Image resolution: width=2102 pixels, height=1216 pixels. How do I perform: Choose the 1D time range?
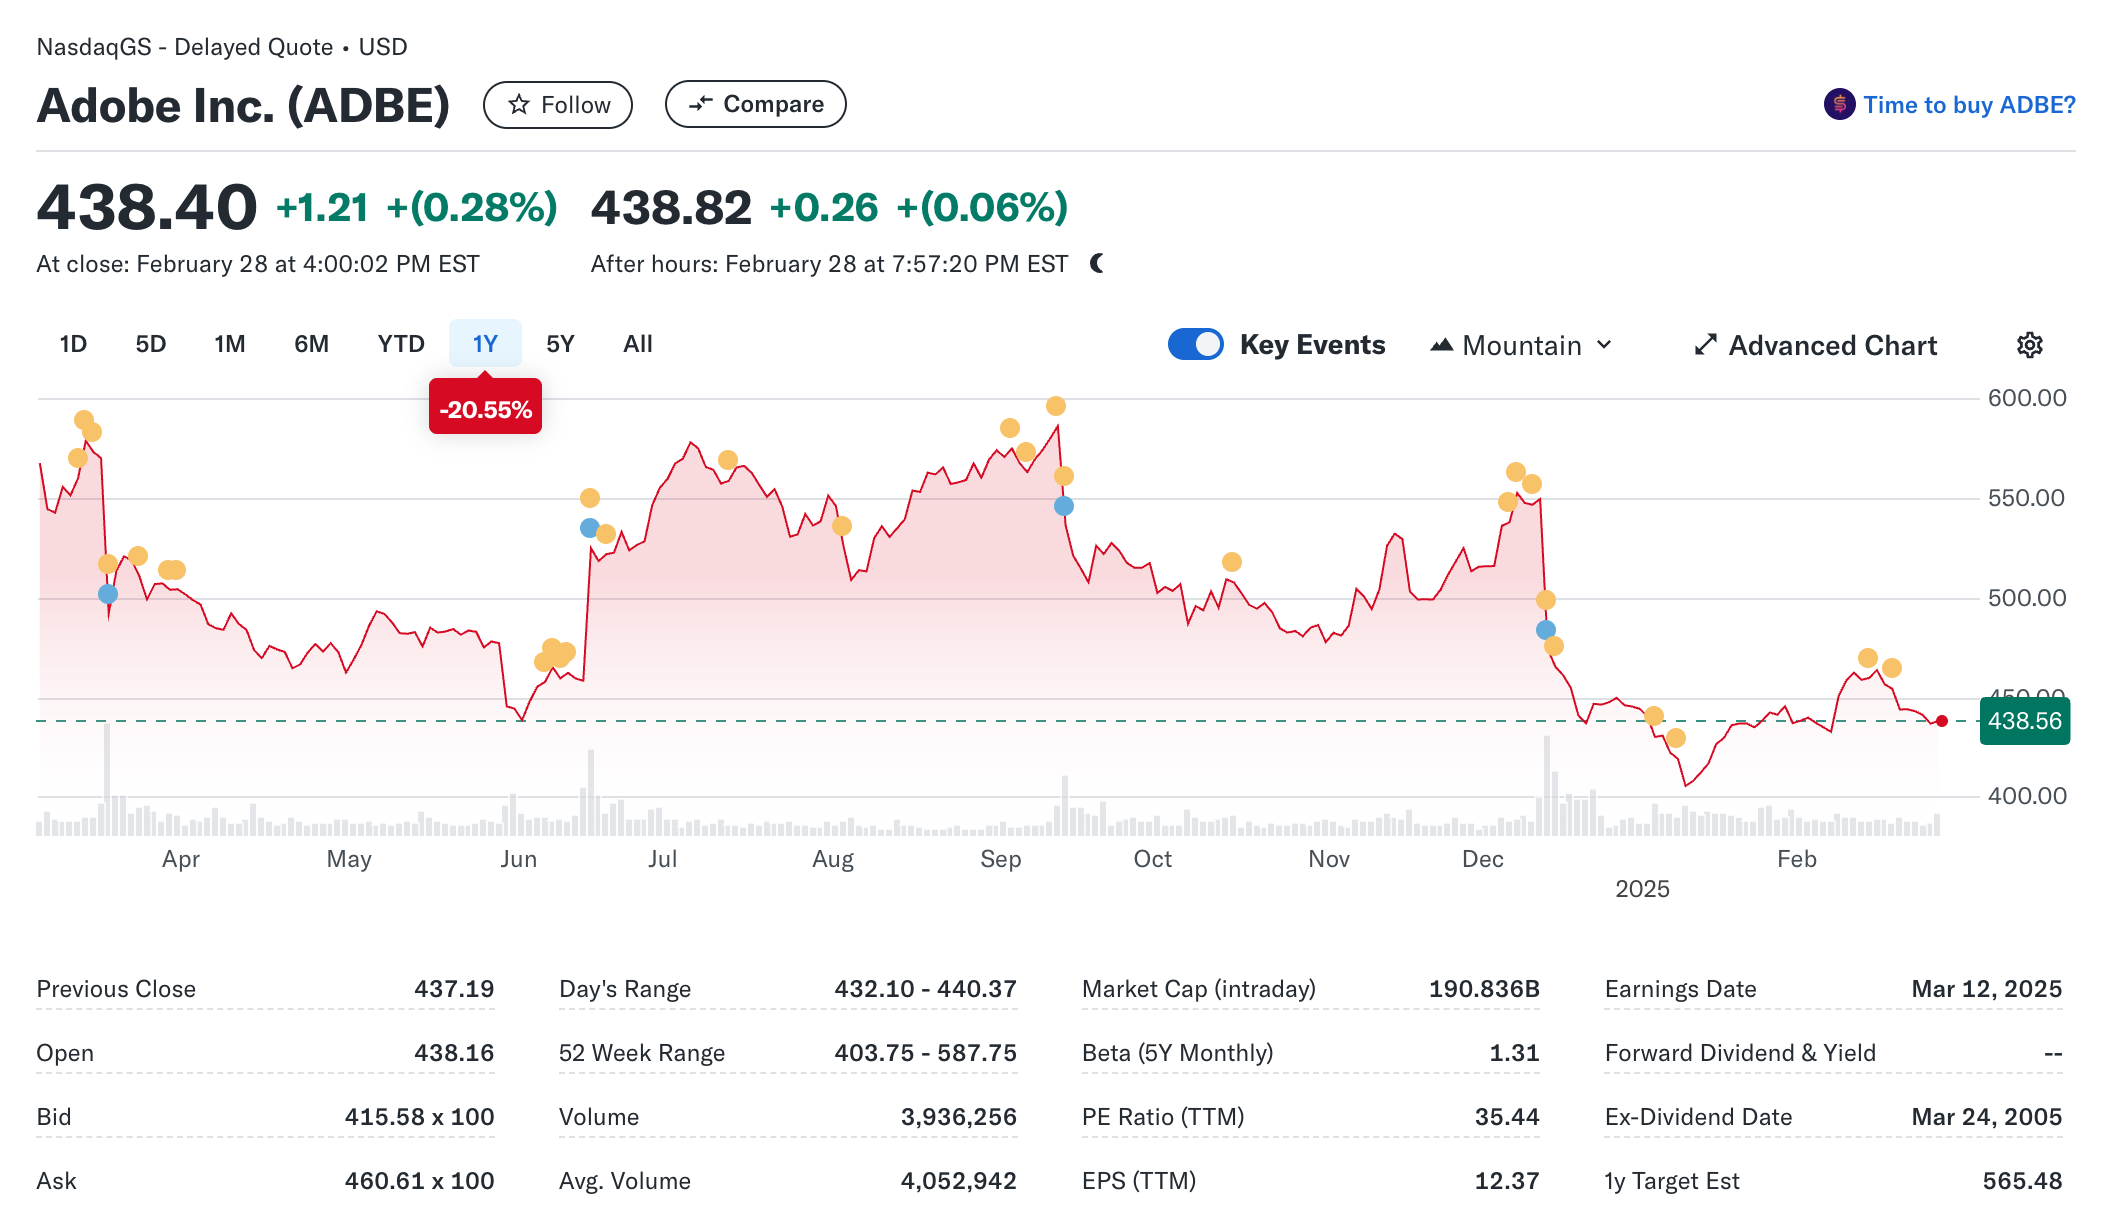pyautogui.click(x=73, y=344)
